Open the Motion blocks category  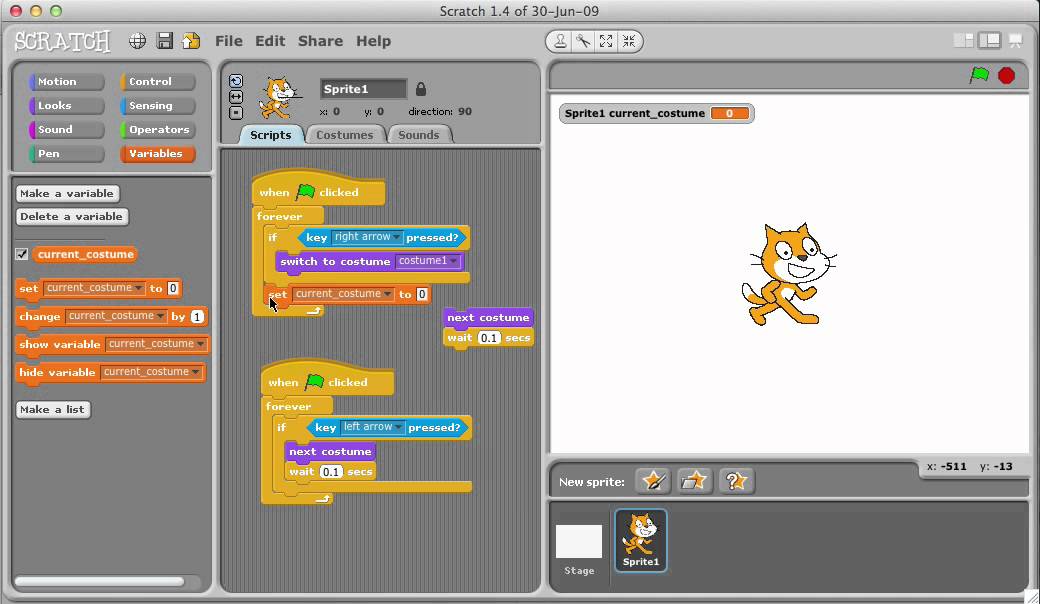coord(66,82)
